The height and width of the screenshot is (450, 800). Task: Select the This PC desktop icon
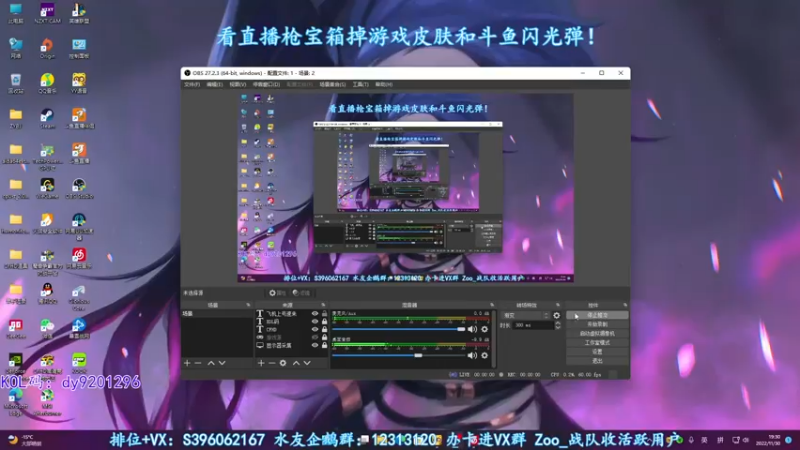15,13
